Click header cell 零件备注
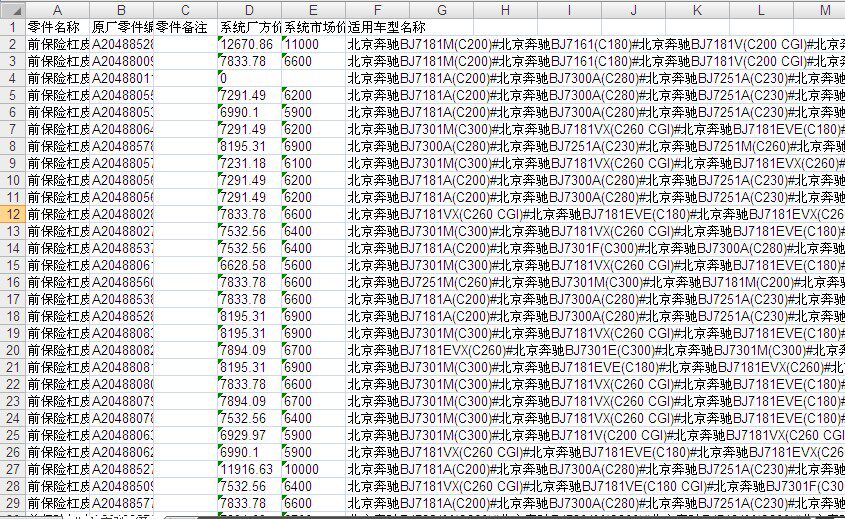The height and width of the screenshot is (519, 845). click(x=186, y=27)
